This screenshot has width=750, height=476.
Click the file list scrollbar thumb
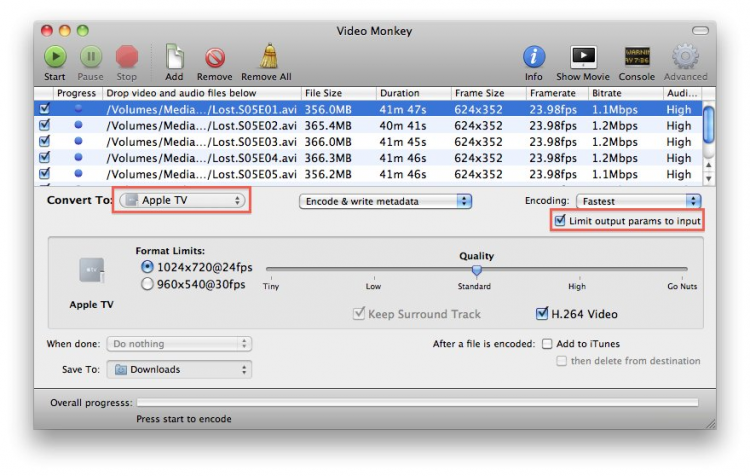[708, 124]
